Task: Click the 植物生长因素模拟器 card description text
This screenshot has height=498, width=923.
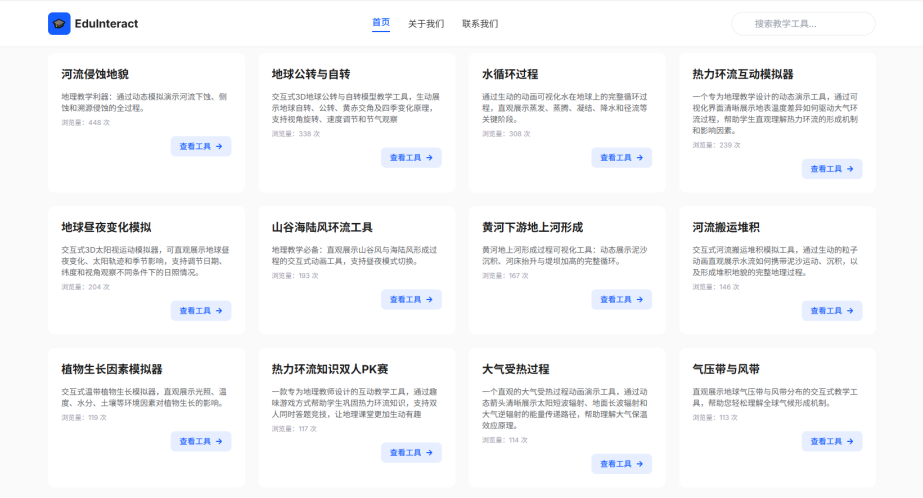Action: click(145, 397)
